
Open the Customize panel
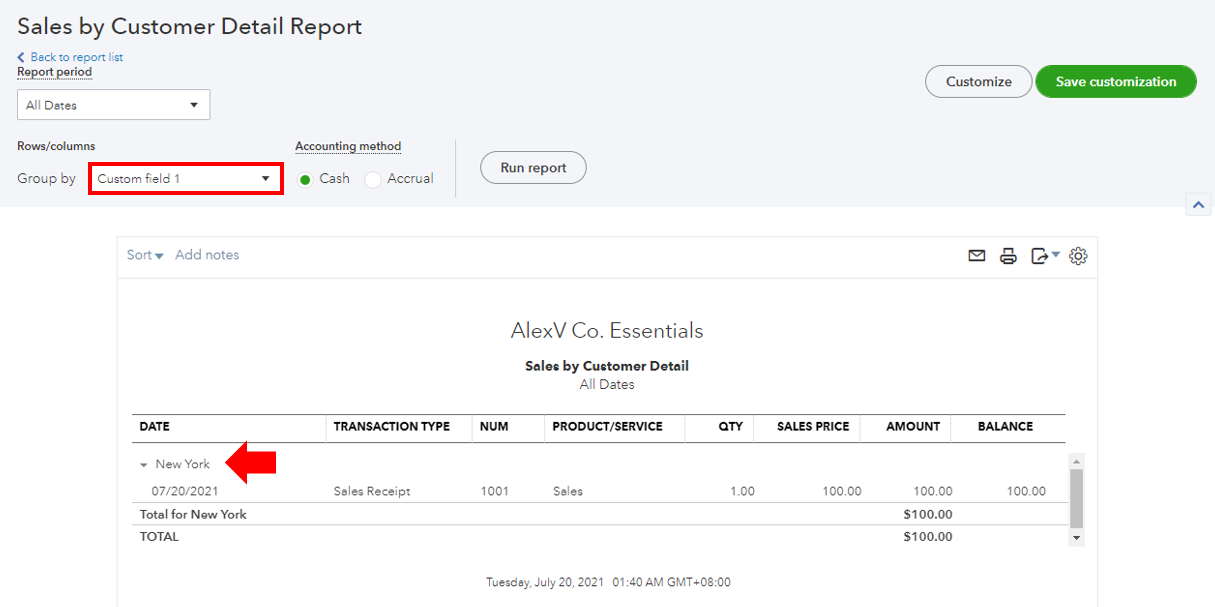tap(978, 81)
